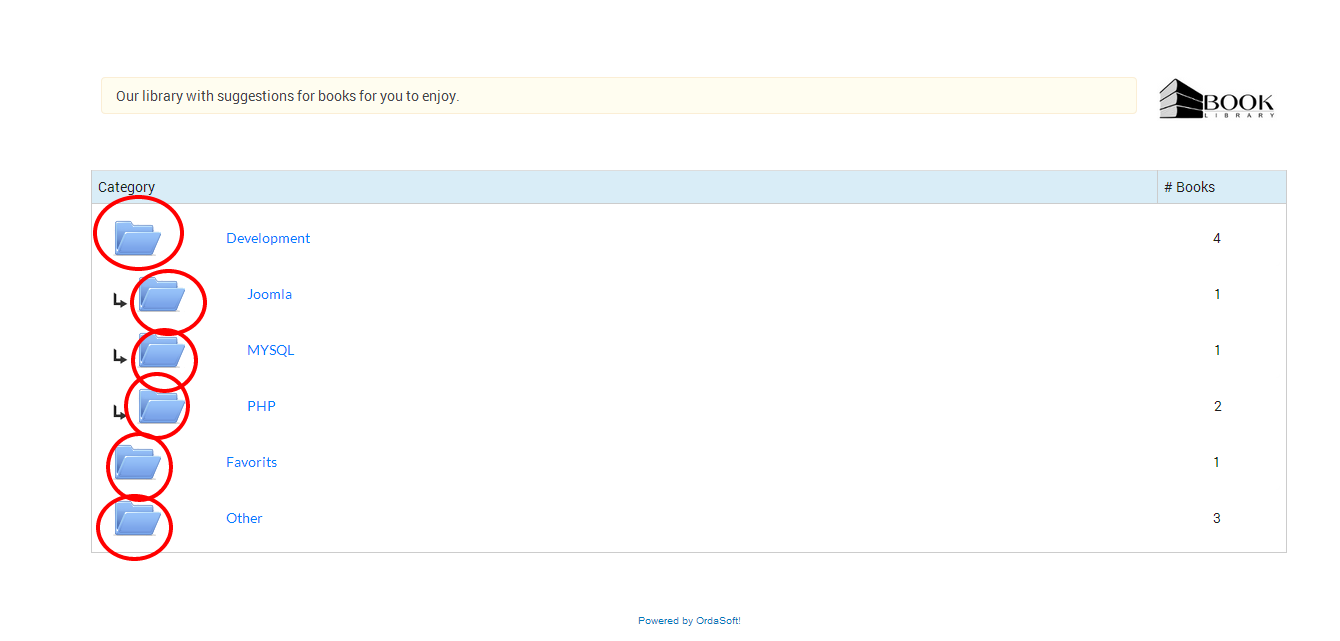Open the Joomla subcategory link
The image size is (1340, 641).
pos(269,294)
